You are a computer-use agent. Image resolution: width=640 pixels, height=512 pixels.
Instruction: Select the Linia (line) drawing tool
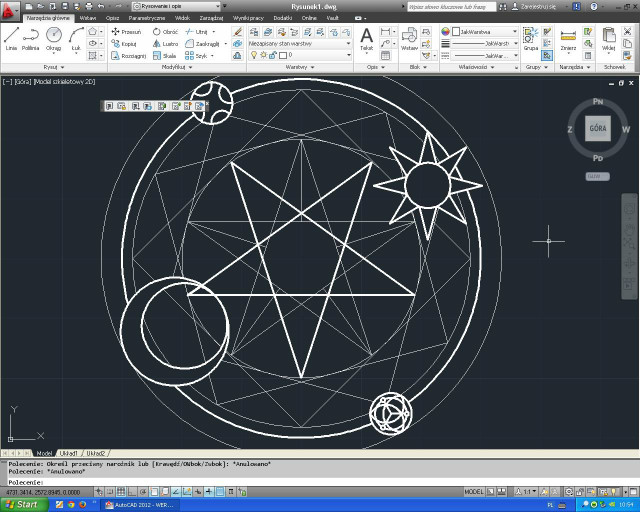pos(11,39)
